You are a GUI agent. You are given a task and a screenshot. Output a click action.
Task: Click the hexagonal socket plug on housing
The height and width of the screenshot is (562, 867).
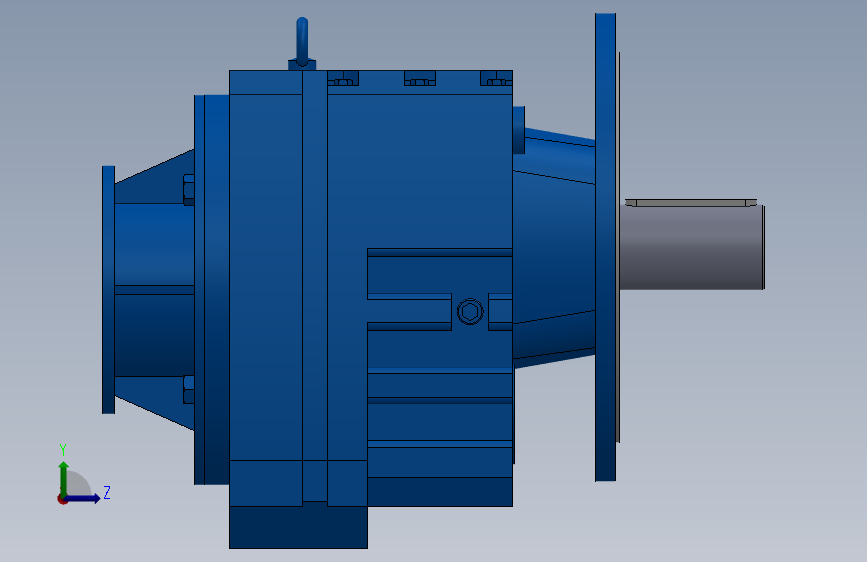[471, 312]
